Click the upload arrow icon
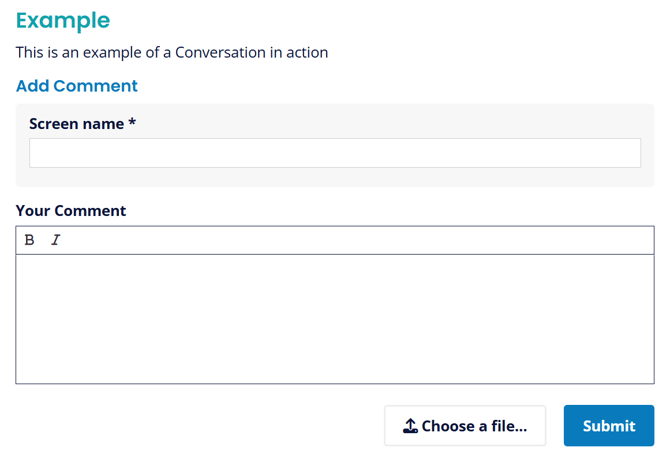This screenshot has height=455, width=670. 410,426
